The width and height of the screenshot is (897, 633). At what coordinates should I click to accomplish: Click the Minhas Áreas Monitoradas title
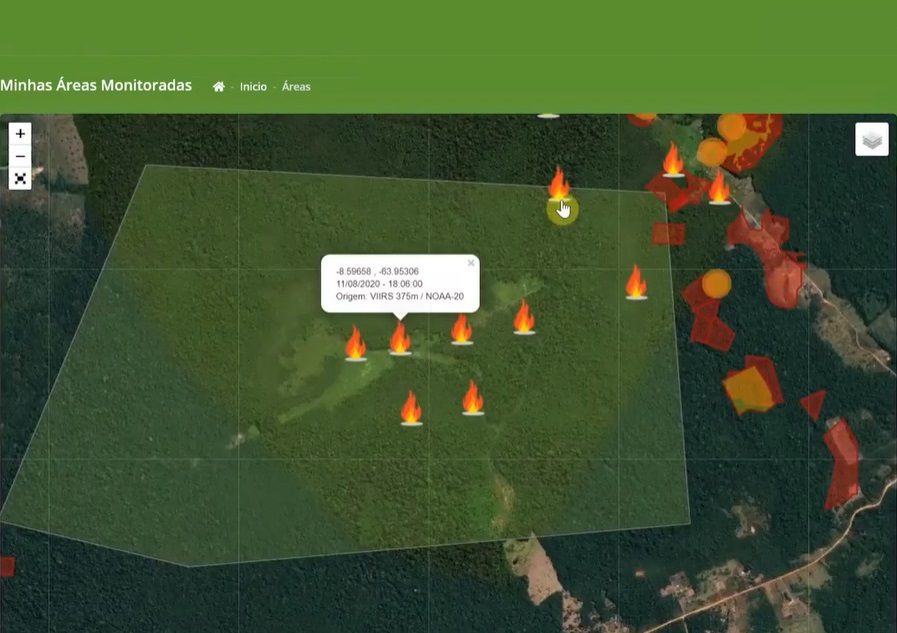96,86
